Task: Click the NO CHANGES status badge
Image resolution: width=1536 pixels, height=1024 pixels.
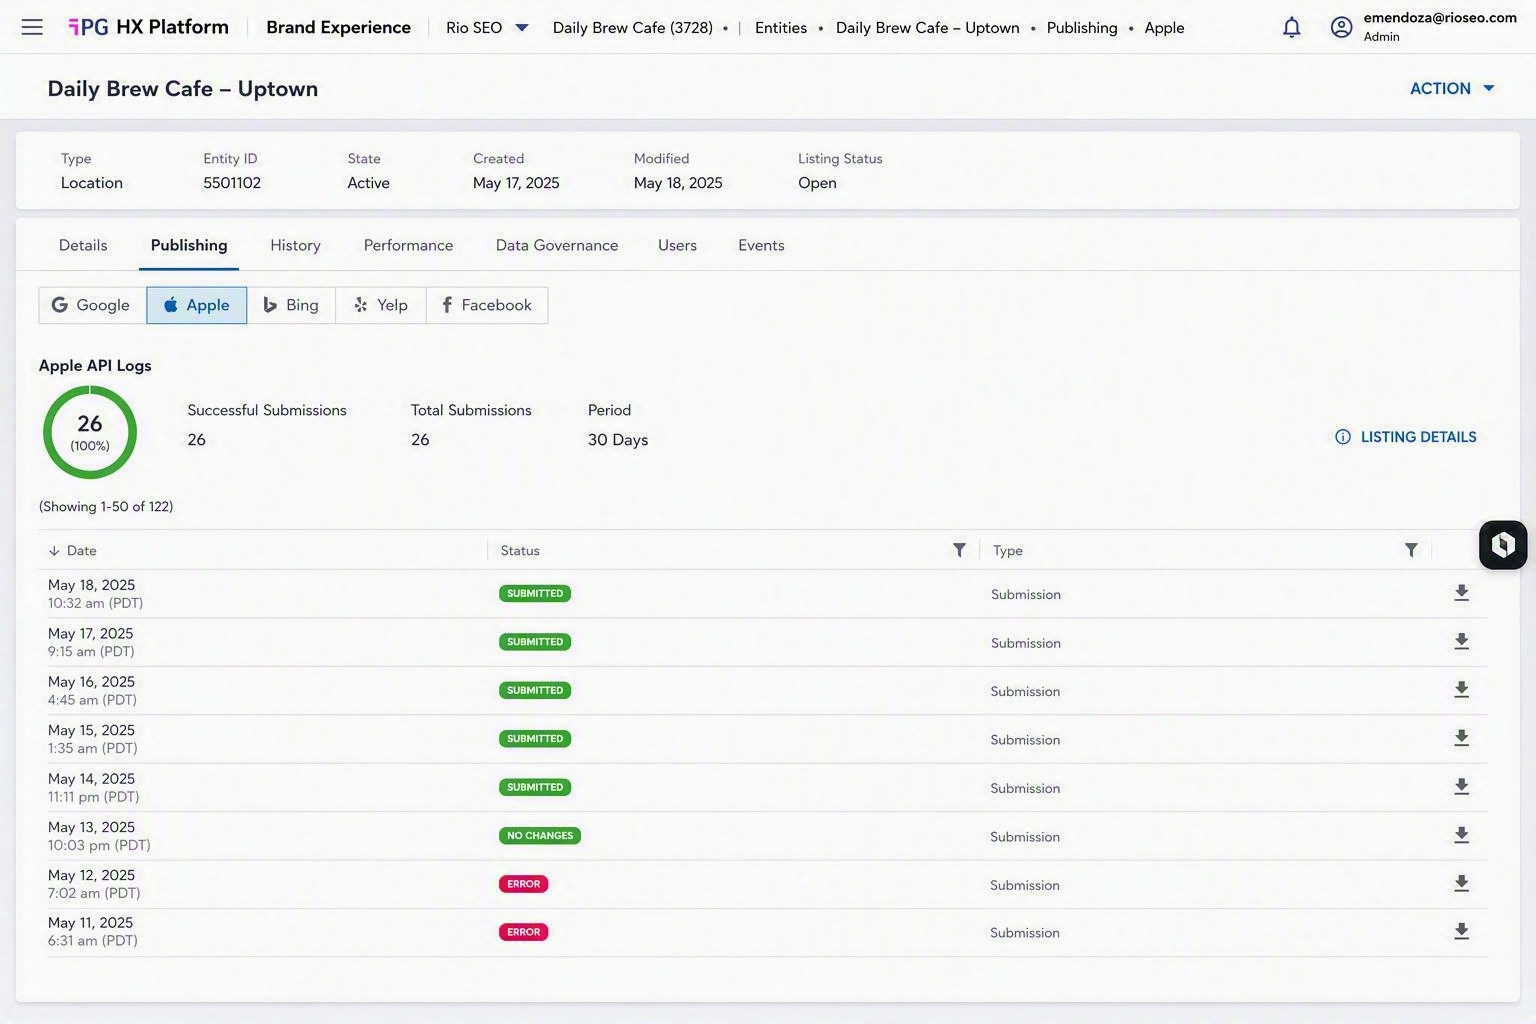Action: coord(540,836)
